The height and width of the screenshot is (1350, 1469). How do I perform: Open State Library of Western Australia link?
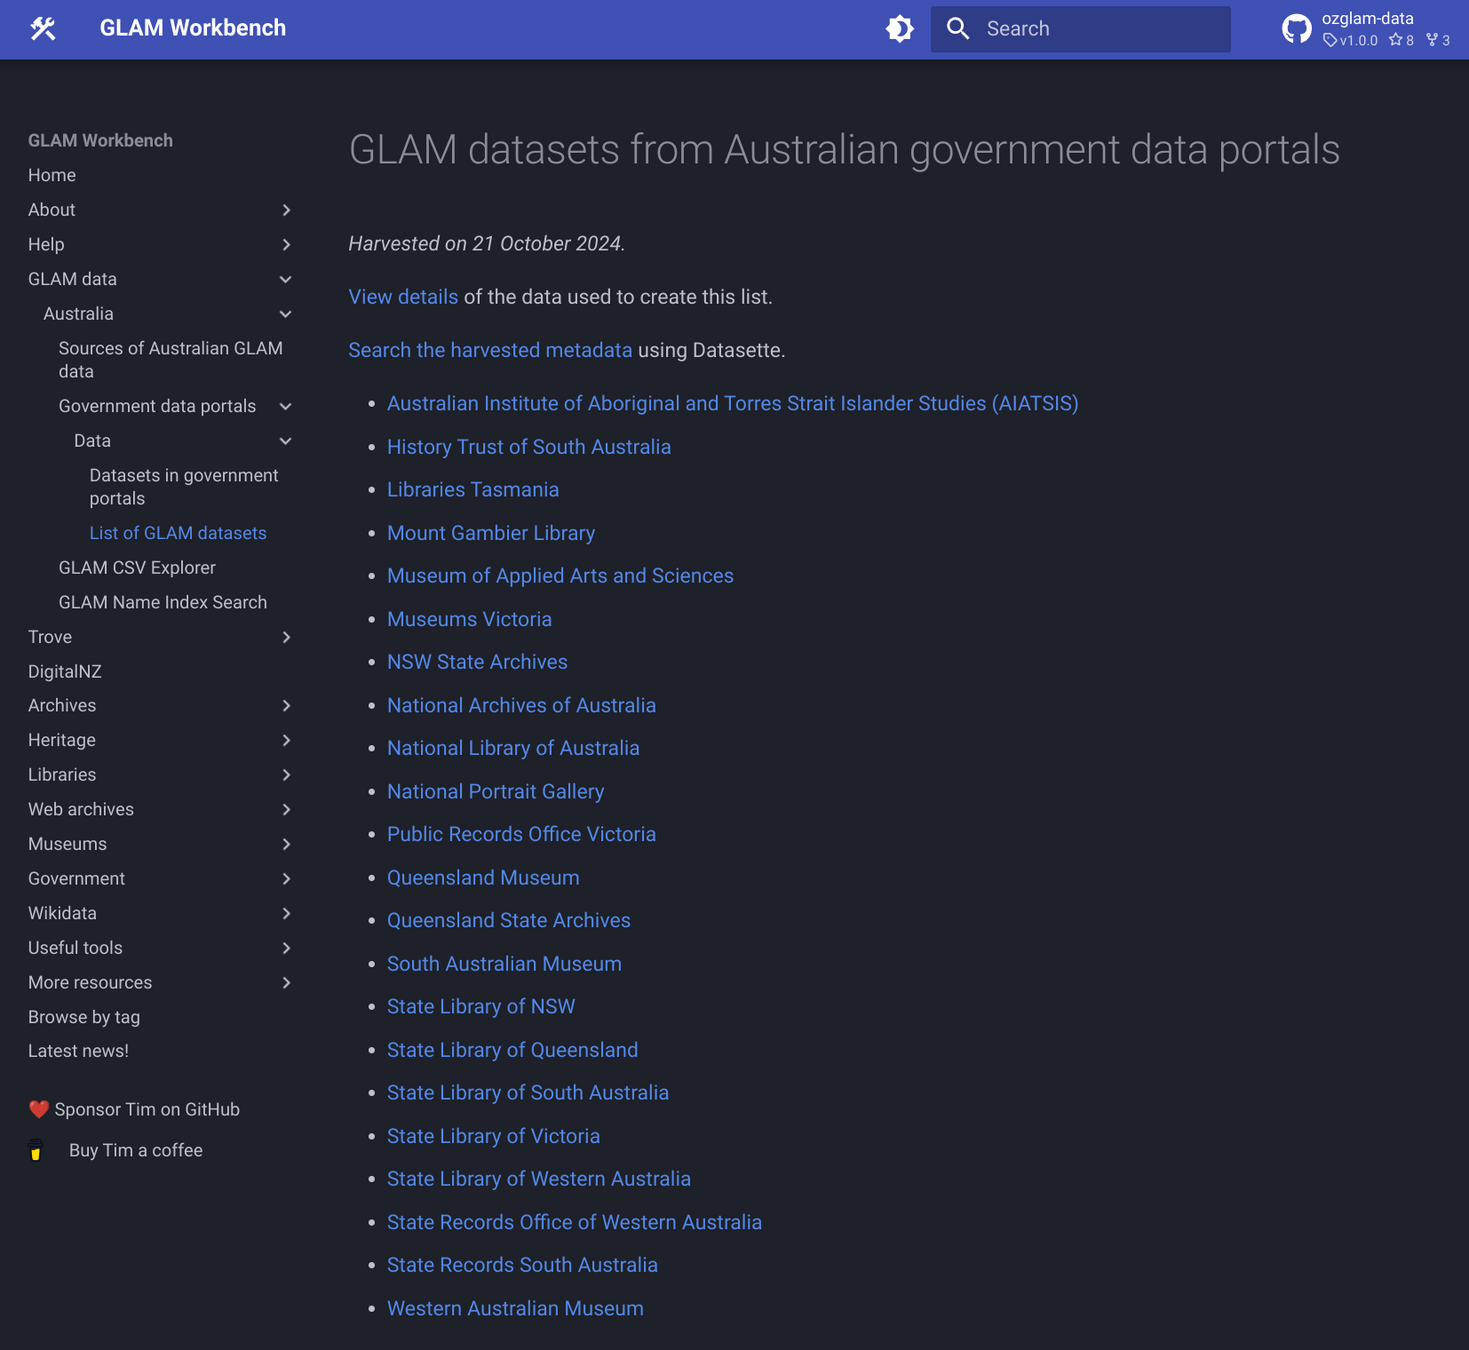(539, 1179)
